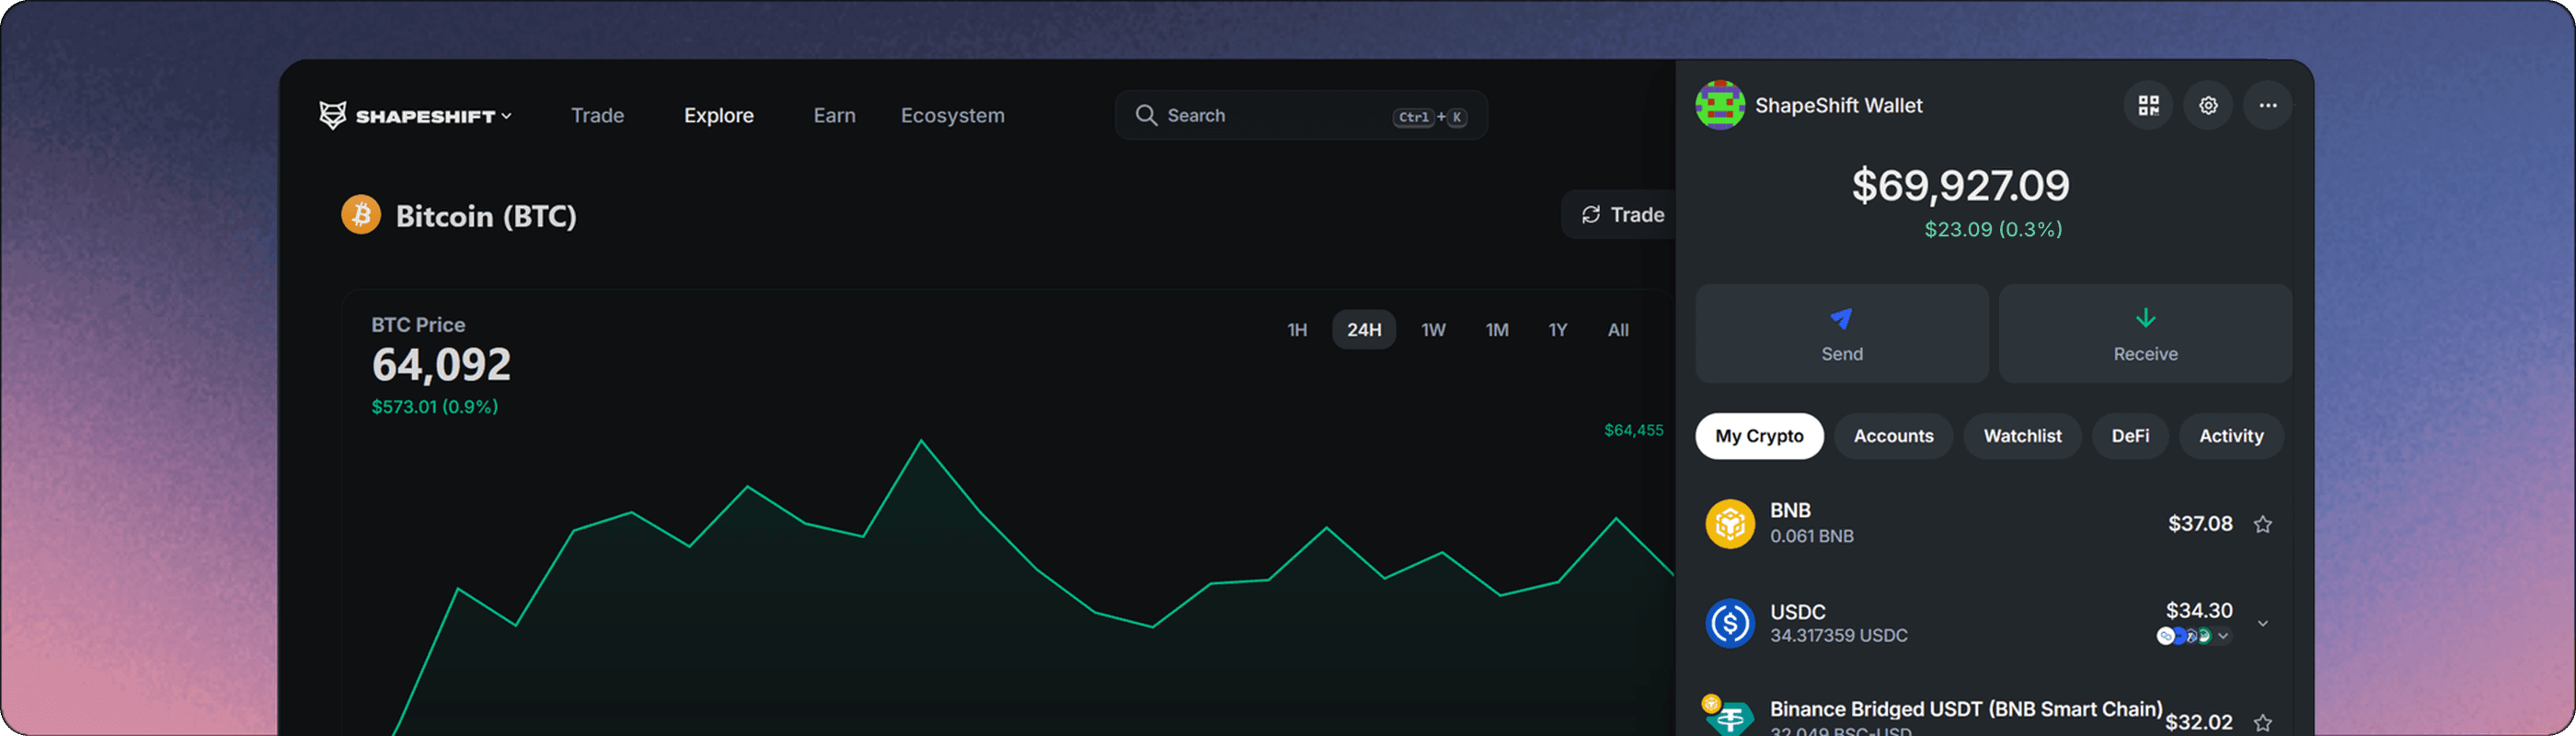The image size is (2576, 736).
Task: Star the Binance Bridged USDT asset
Action: click(x=2262, y=722)
